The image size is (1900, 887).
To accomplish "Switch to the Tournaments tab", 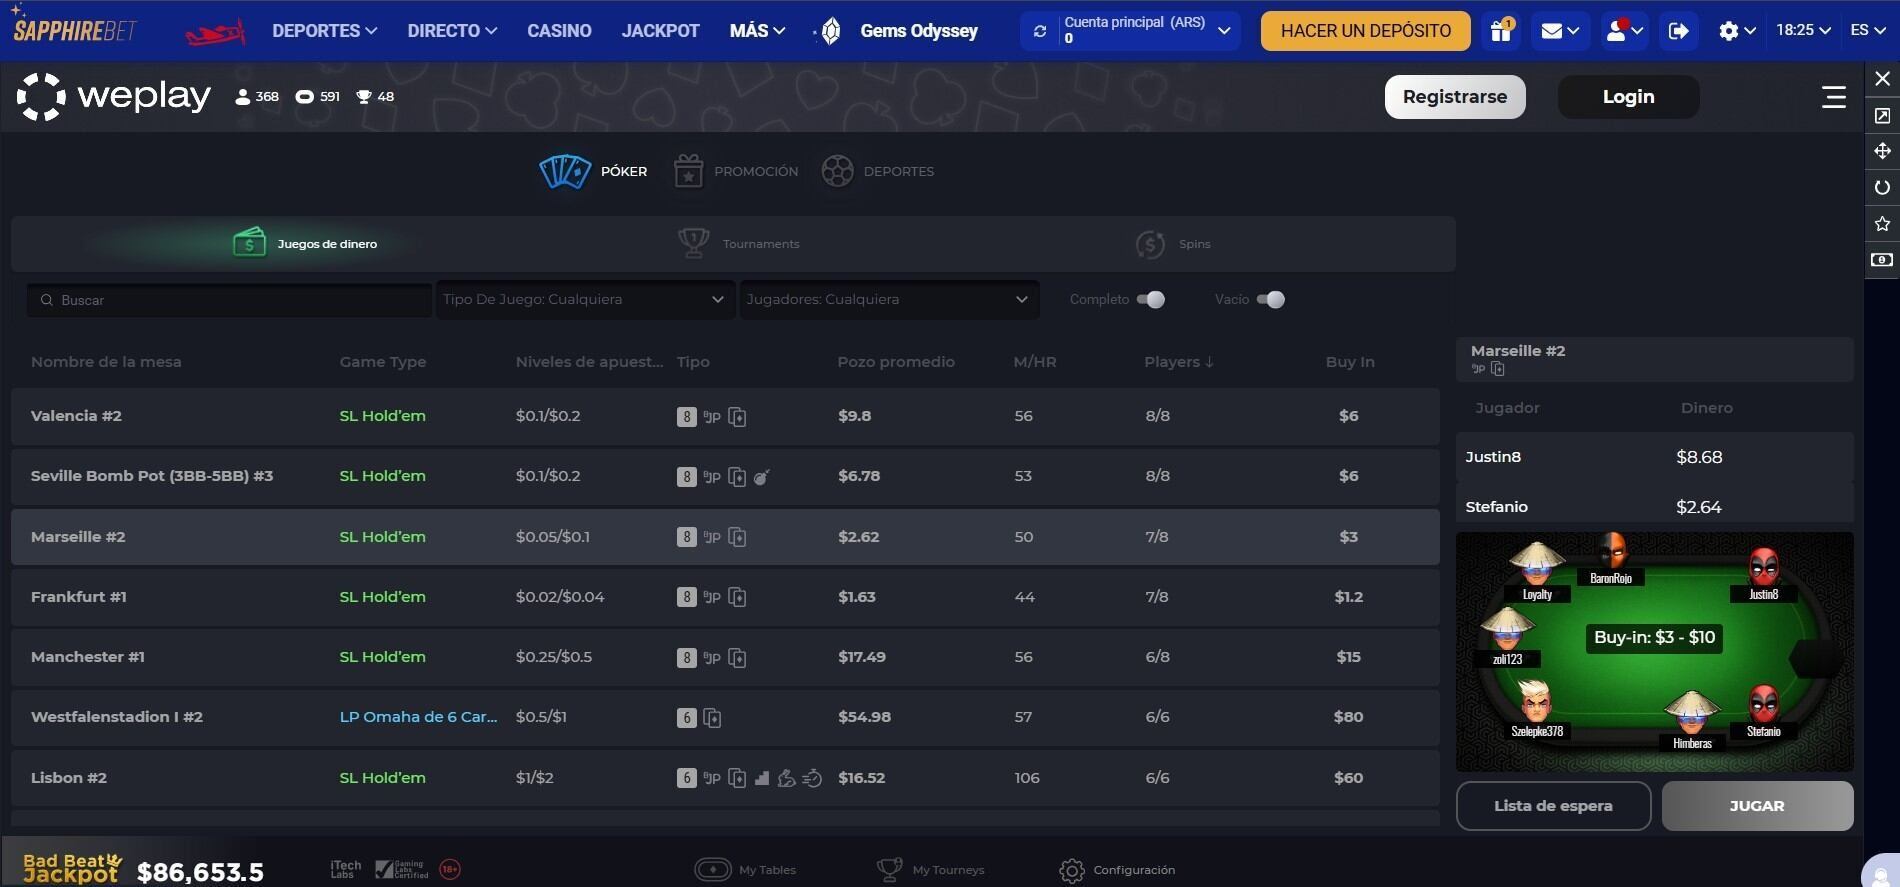I will [739, 244].
